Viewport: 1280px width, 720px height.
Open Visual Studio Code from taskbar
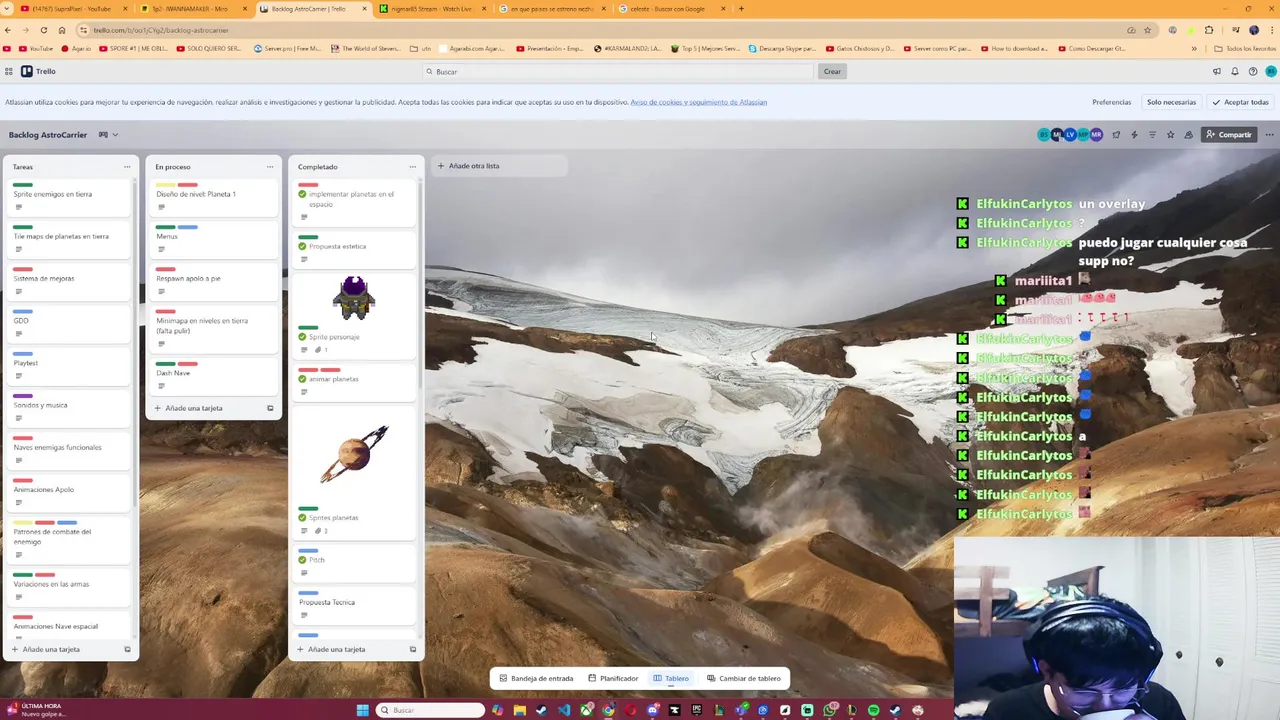(565, 710)
